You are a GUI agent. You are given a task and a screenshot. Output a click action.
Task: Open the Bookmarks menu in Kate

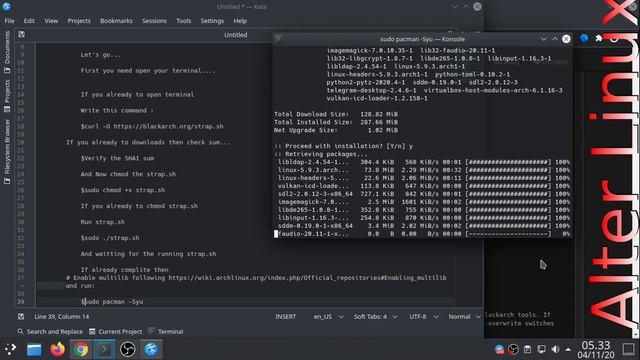coord(116,21)
